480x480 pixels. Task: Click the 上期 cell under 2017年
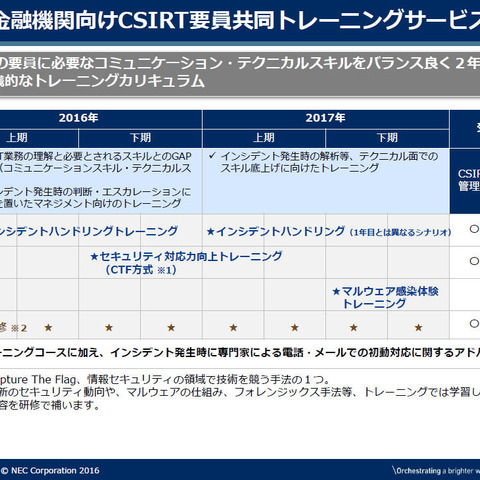tap(264, 138)
